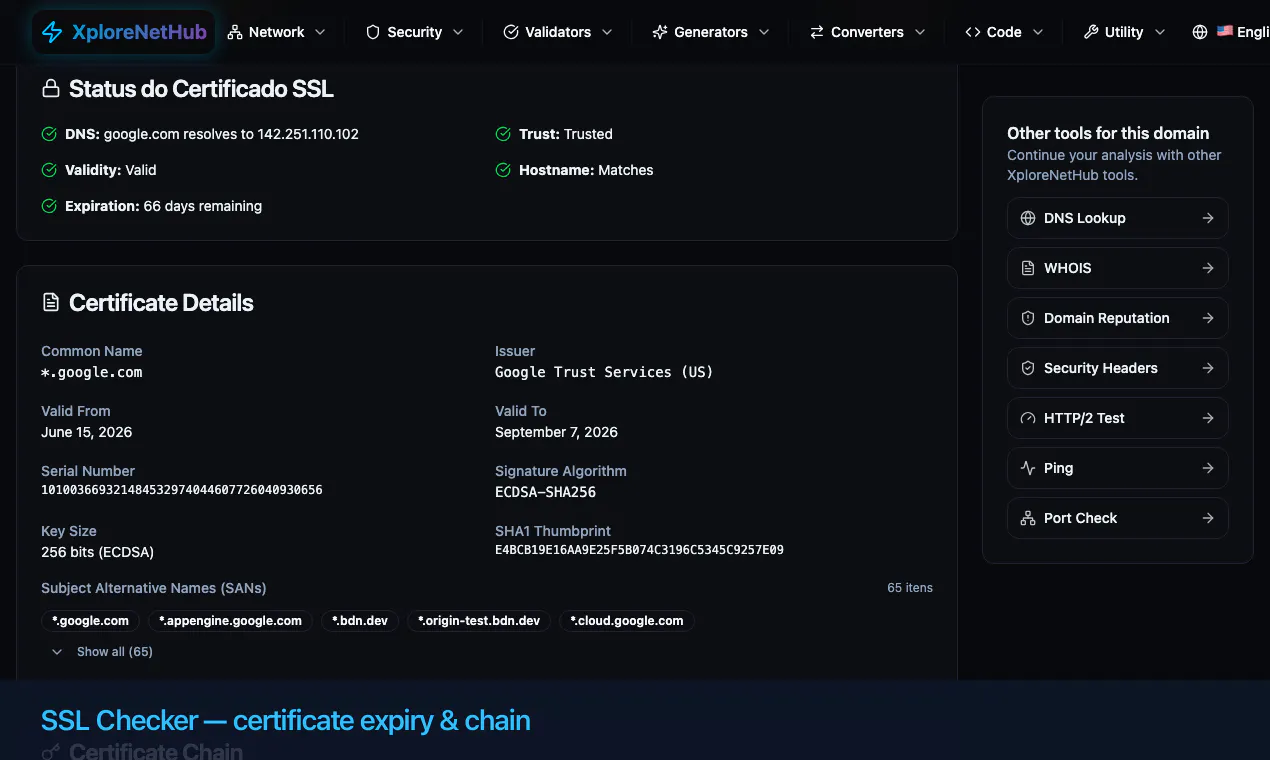
Task: Click the network icon in Port Check row
Action: pyautogui.click(x=1028, y=518)
